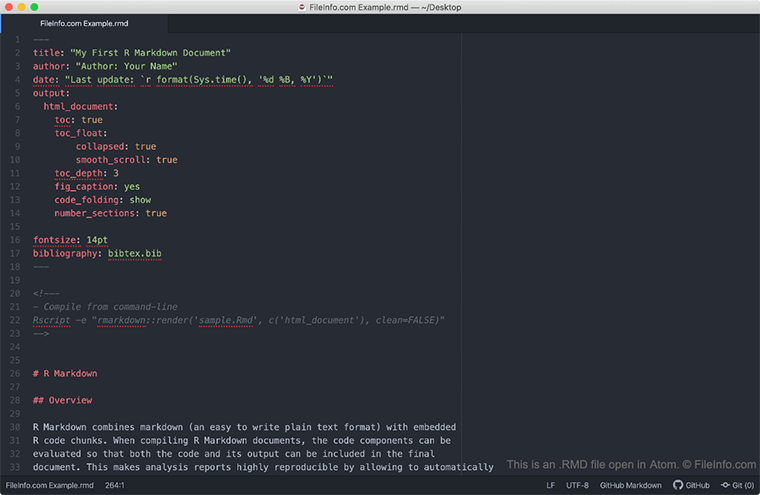Image resolution: width=760 pixels, height=495 pixels.
Task: Open the UTF-8 encoding selector
Action: tap(577, 485)
